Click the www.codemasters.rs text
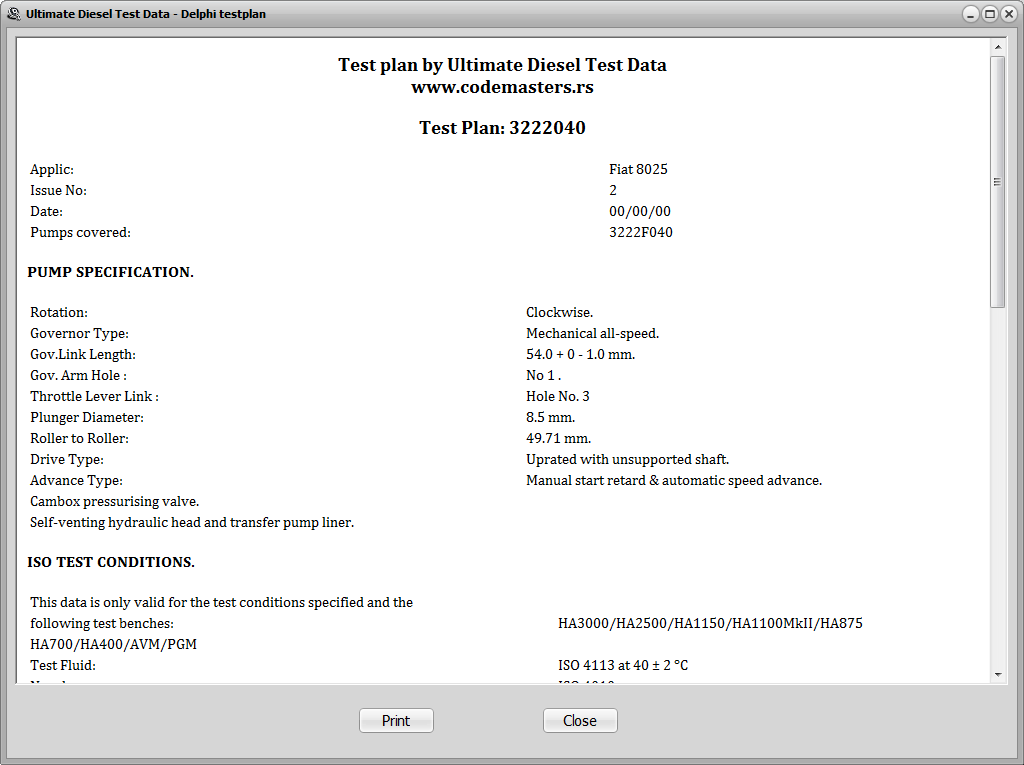The width and height of the screenshot is (1024, 765). tap(502, 87)
